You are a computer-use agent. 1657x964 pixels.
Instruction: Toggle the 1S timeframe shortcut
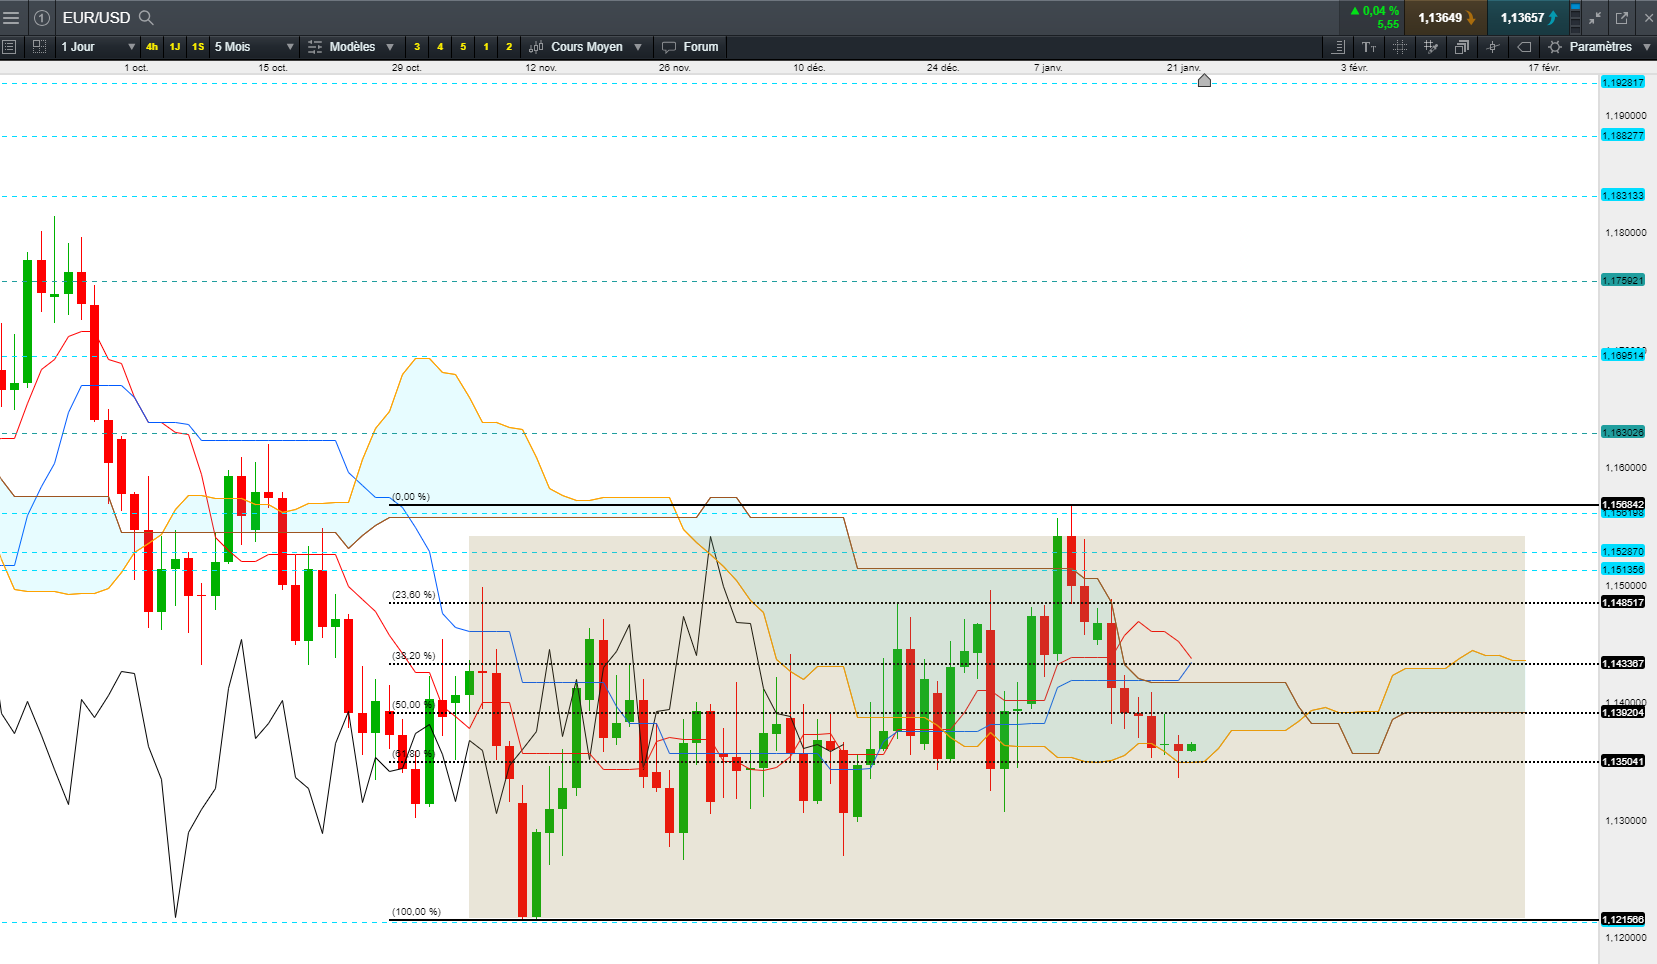198,47
